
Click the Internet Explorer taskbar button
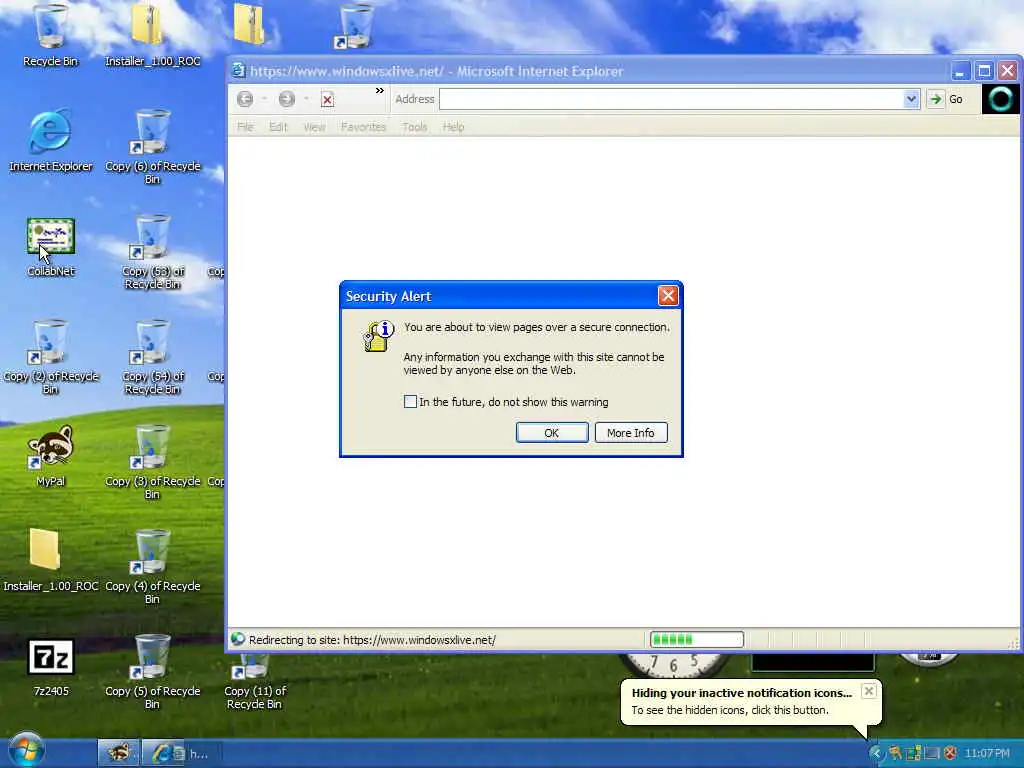(180, 753)
